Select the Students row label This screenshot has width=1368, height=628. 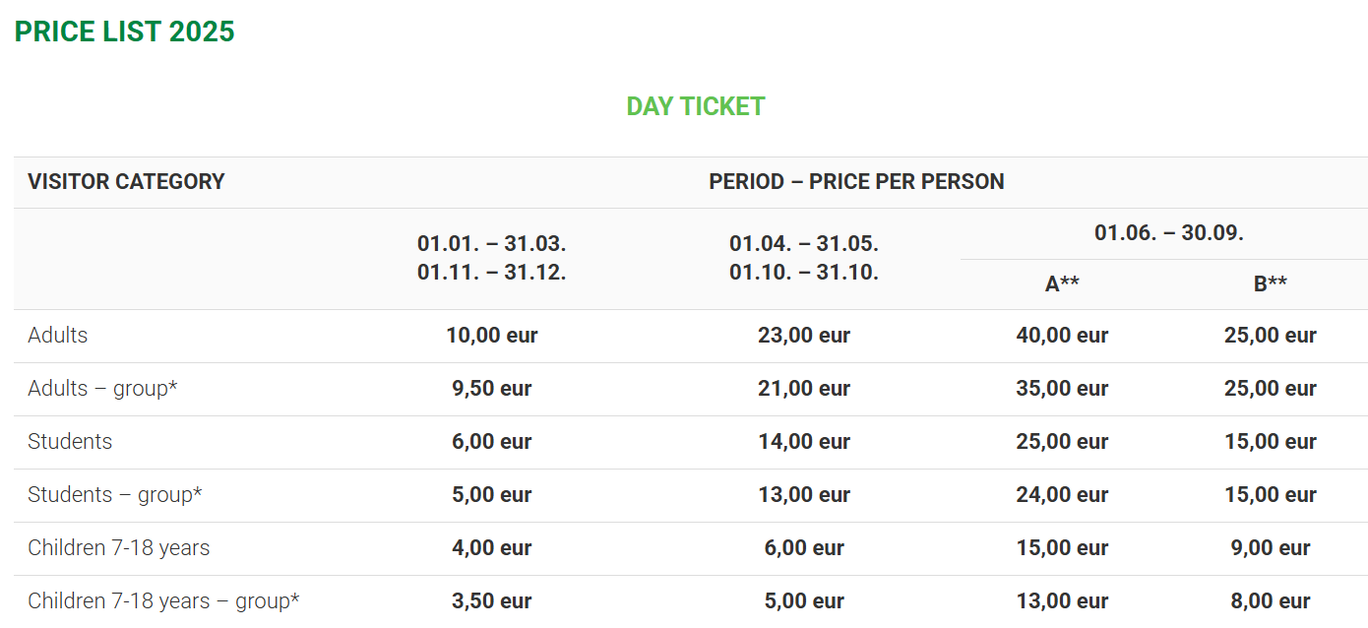70,441
